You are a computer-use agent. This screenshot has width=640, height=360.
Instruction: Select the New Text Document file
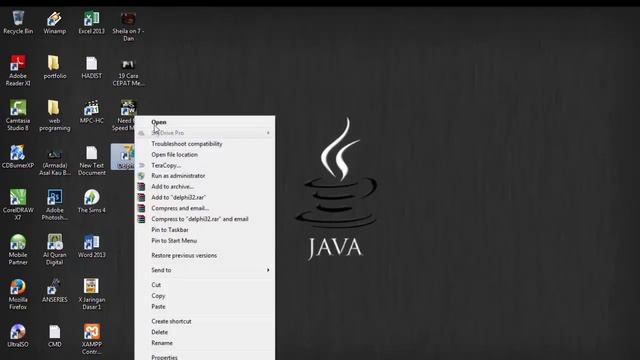coord(91,160)
